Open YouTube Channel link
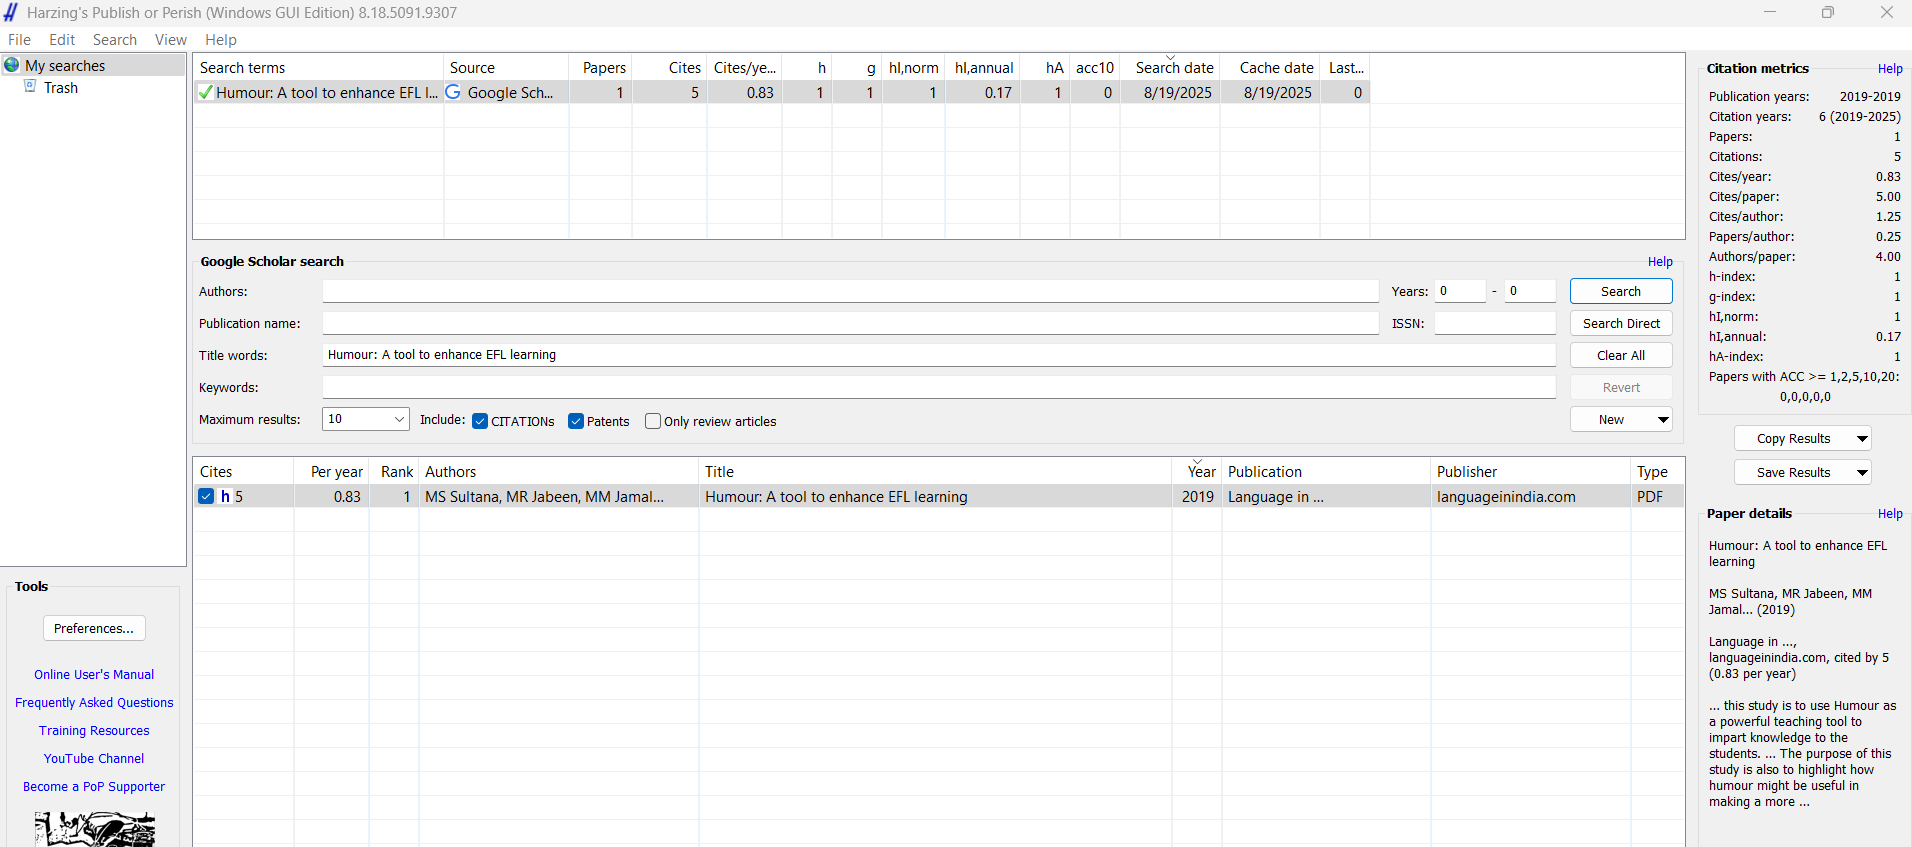This screenshot has width=1912, height=847. 94,759
